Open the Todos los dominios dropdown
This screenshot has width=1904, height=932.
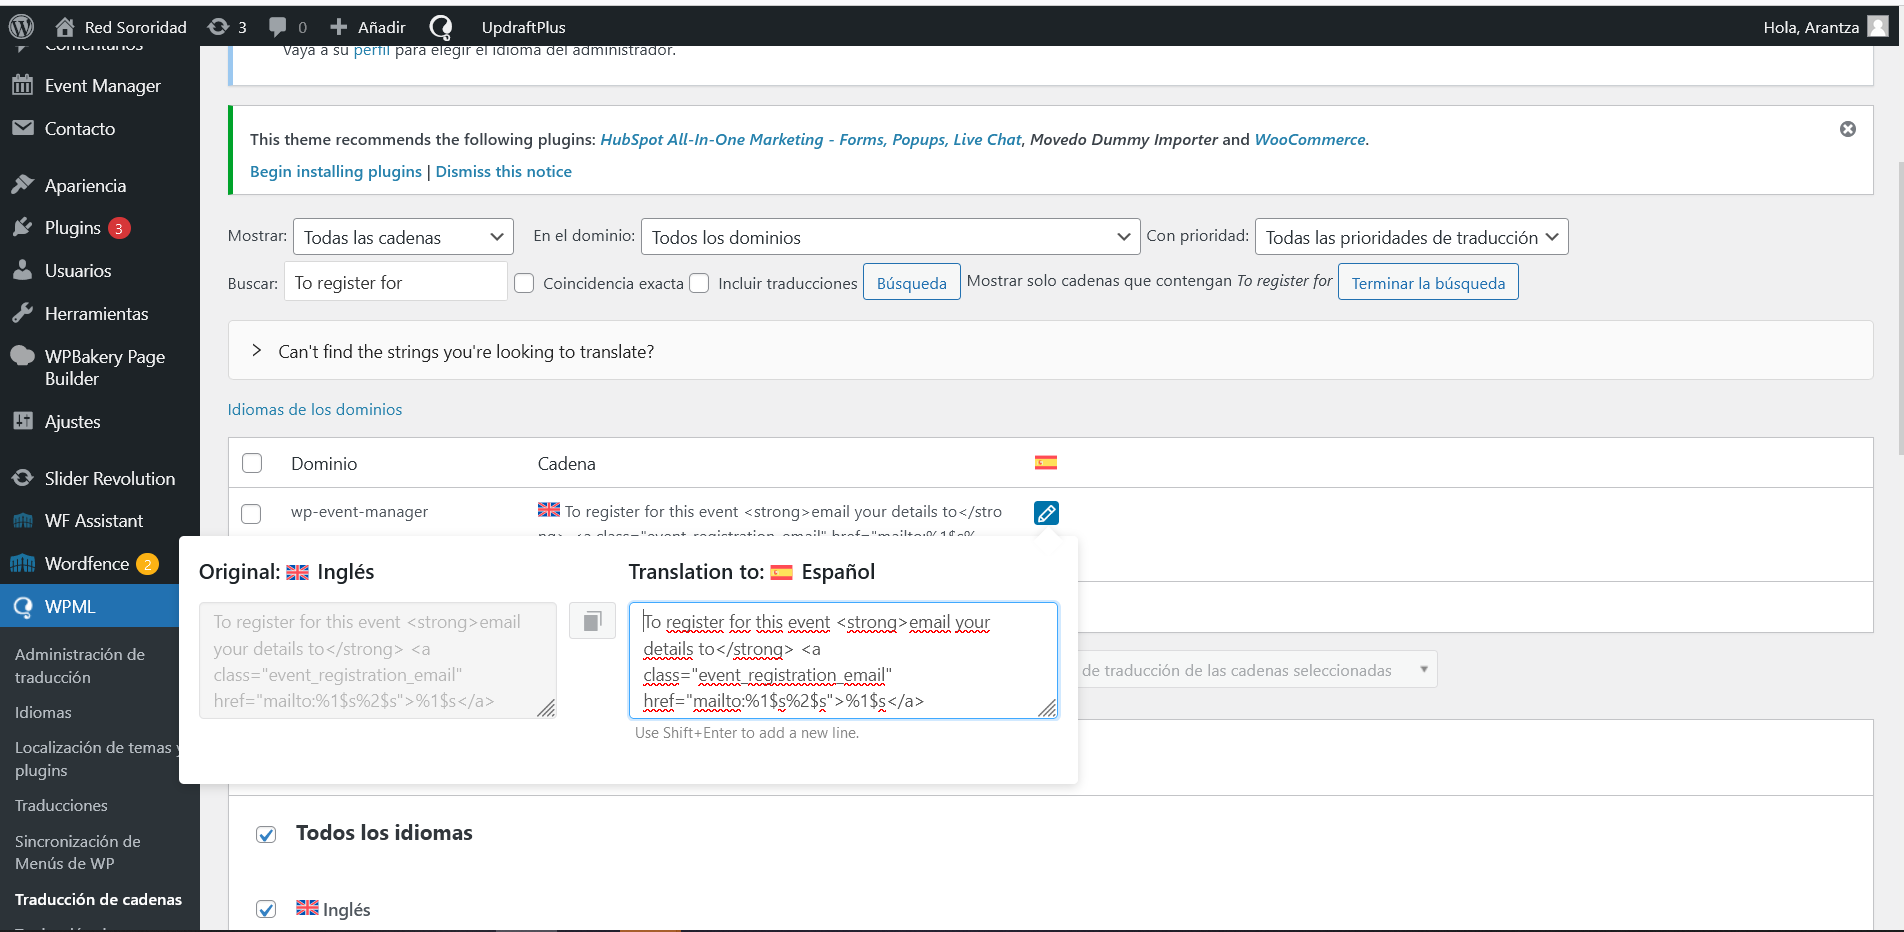pyautogui.click(x=890, y=237)
